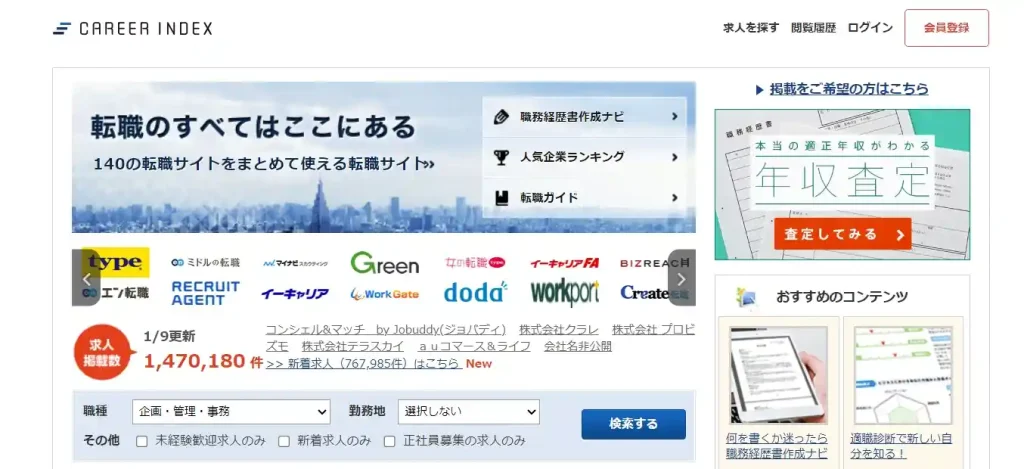Open the 年収査定 banner image

click(842, 184)
